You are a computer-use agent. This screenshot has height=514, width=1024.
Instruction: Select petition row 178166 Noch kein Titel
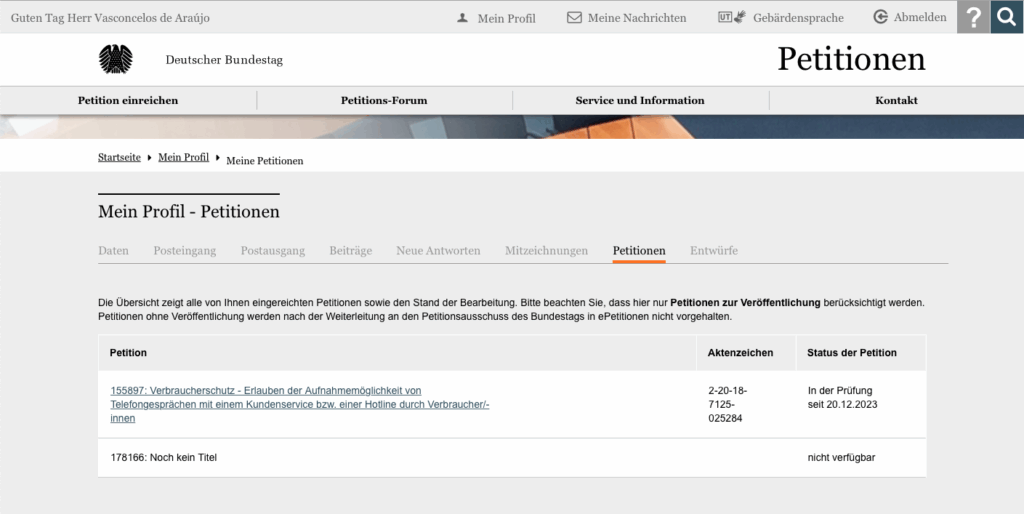(x=164, y=458)
